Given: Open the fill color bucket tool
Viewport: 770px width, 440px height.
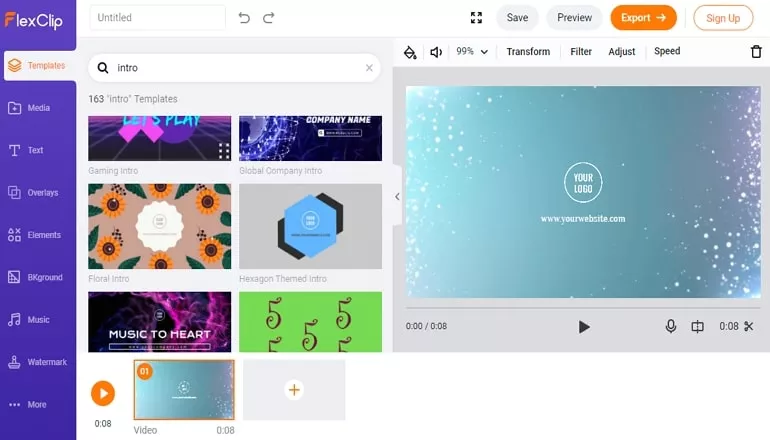Looking at the screenshot, I should [410, 52].
